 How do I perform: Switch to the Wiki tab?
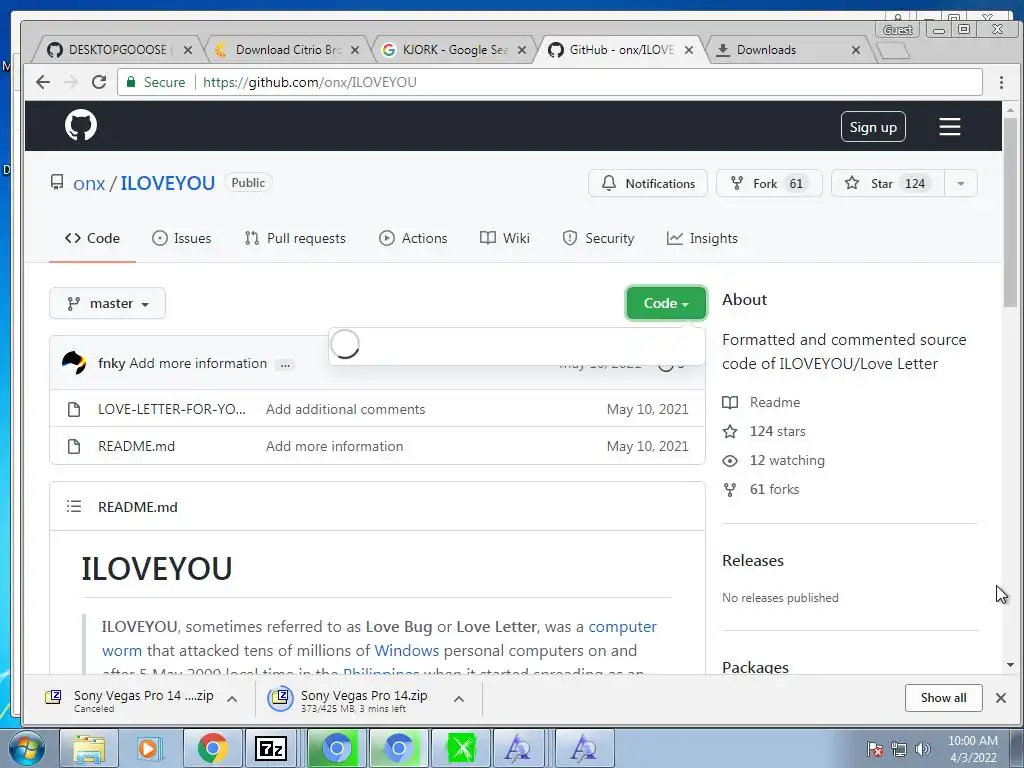pyautogui.click(x=504, y=238)
